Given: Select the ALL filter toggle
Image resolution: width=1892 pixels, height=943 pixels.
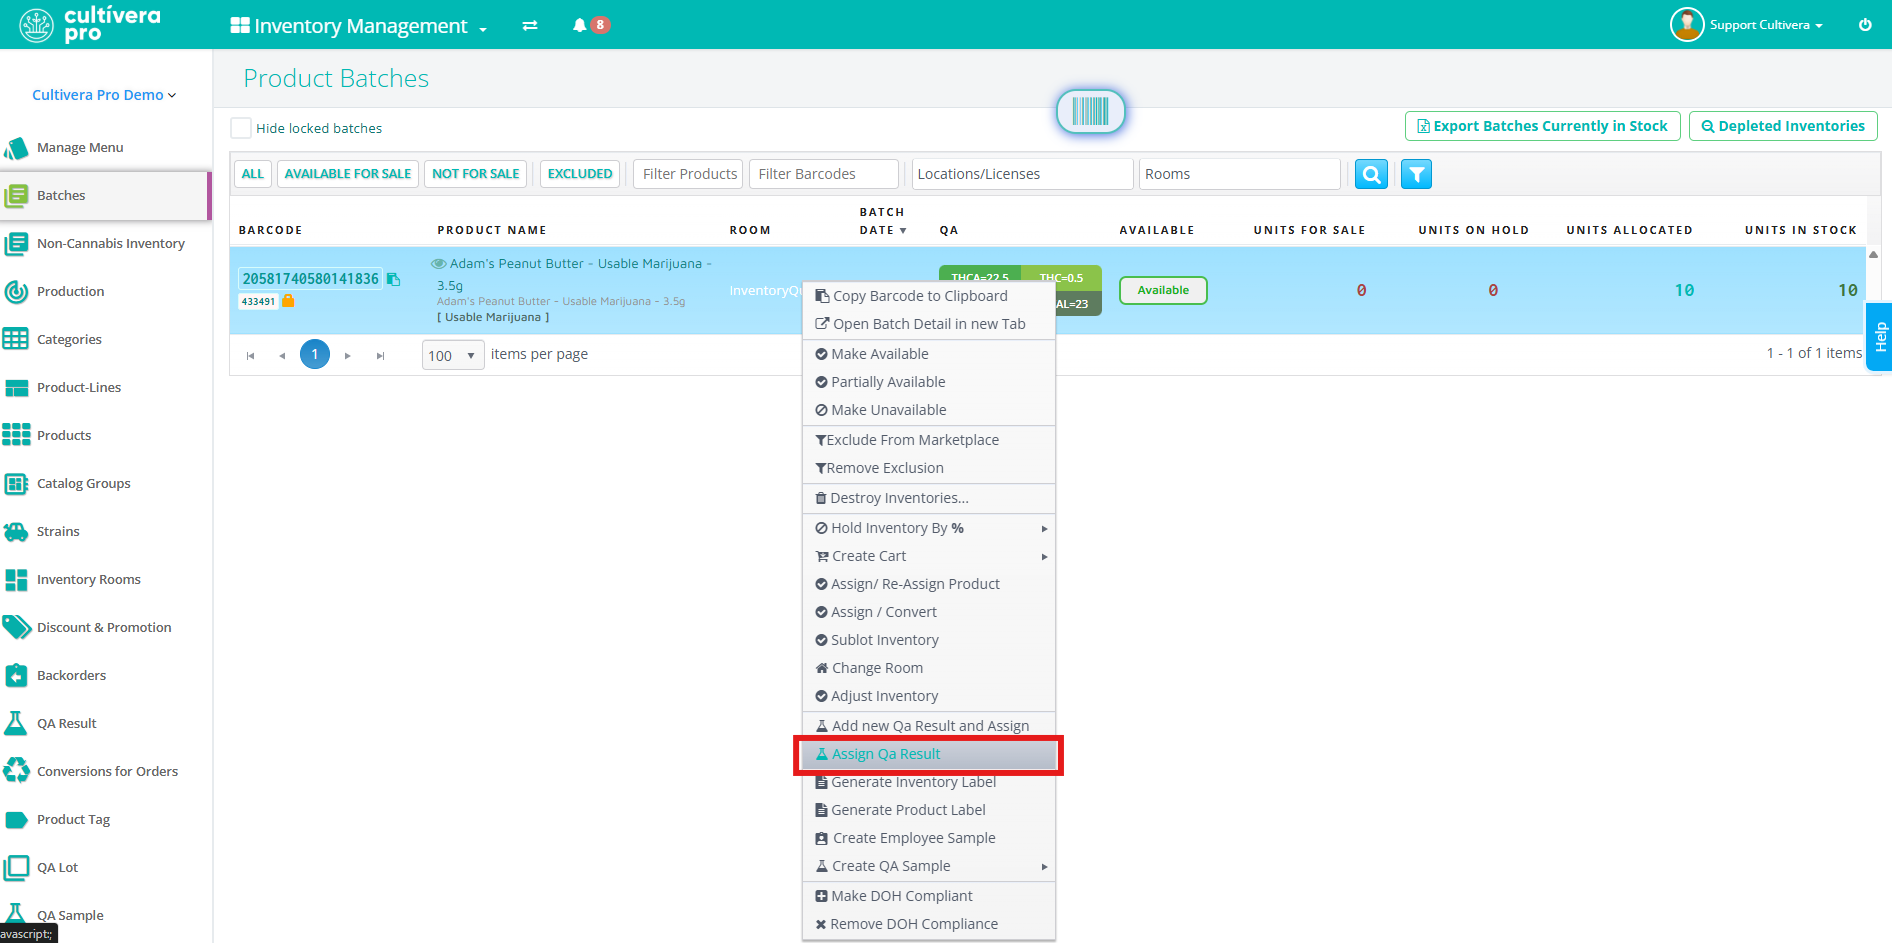Looking at the screenshot, I should (253, 174).
